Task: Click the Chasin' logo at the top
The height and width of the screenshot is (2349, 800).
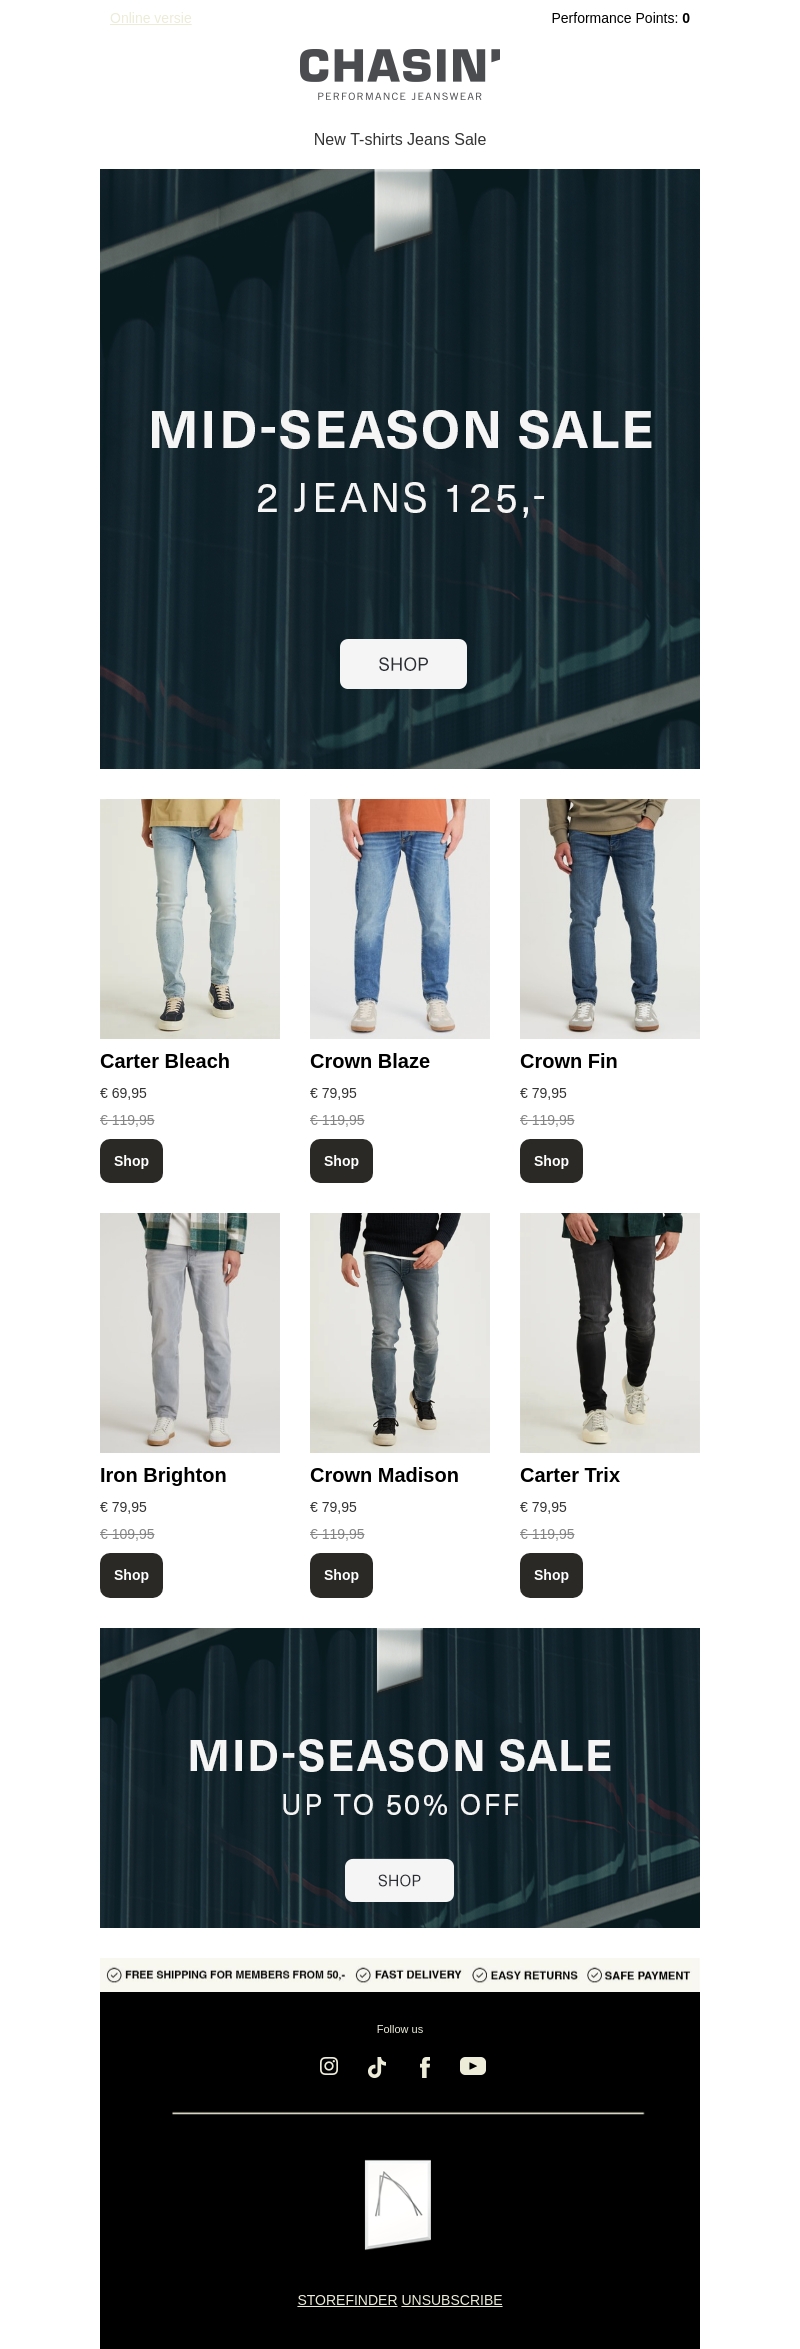Action: coord(400,74)
